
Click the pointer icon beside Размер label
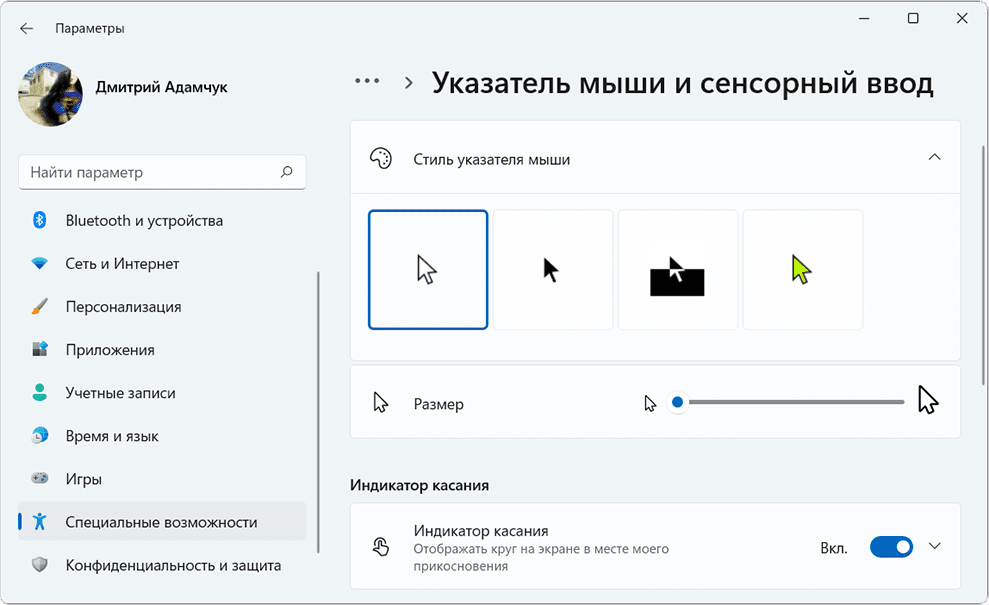tap(380, 402)
